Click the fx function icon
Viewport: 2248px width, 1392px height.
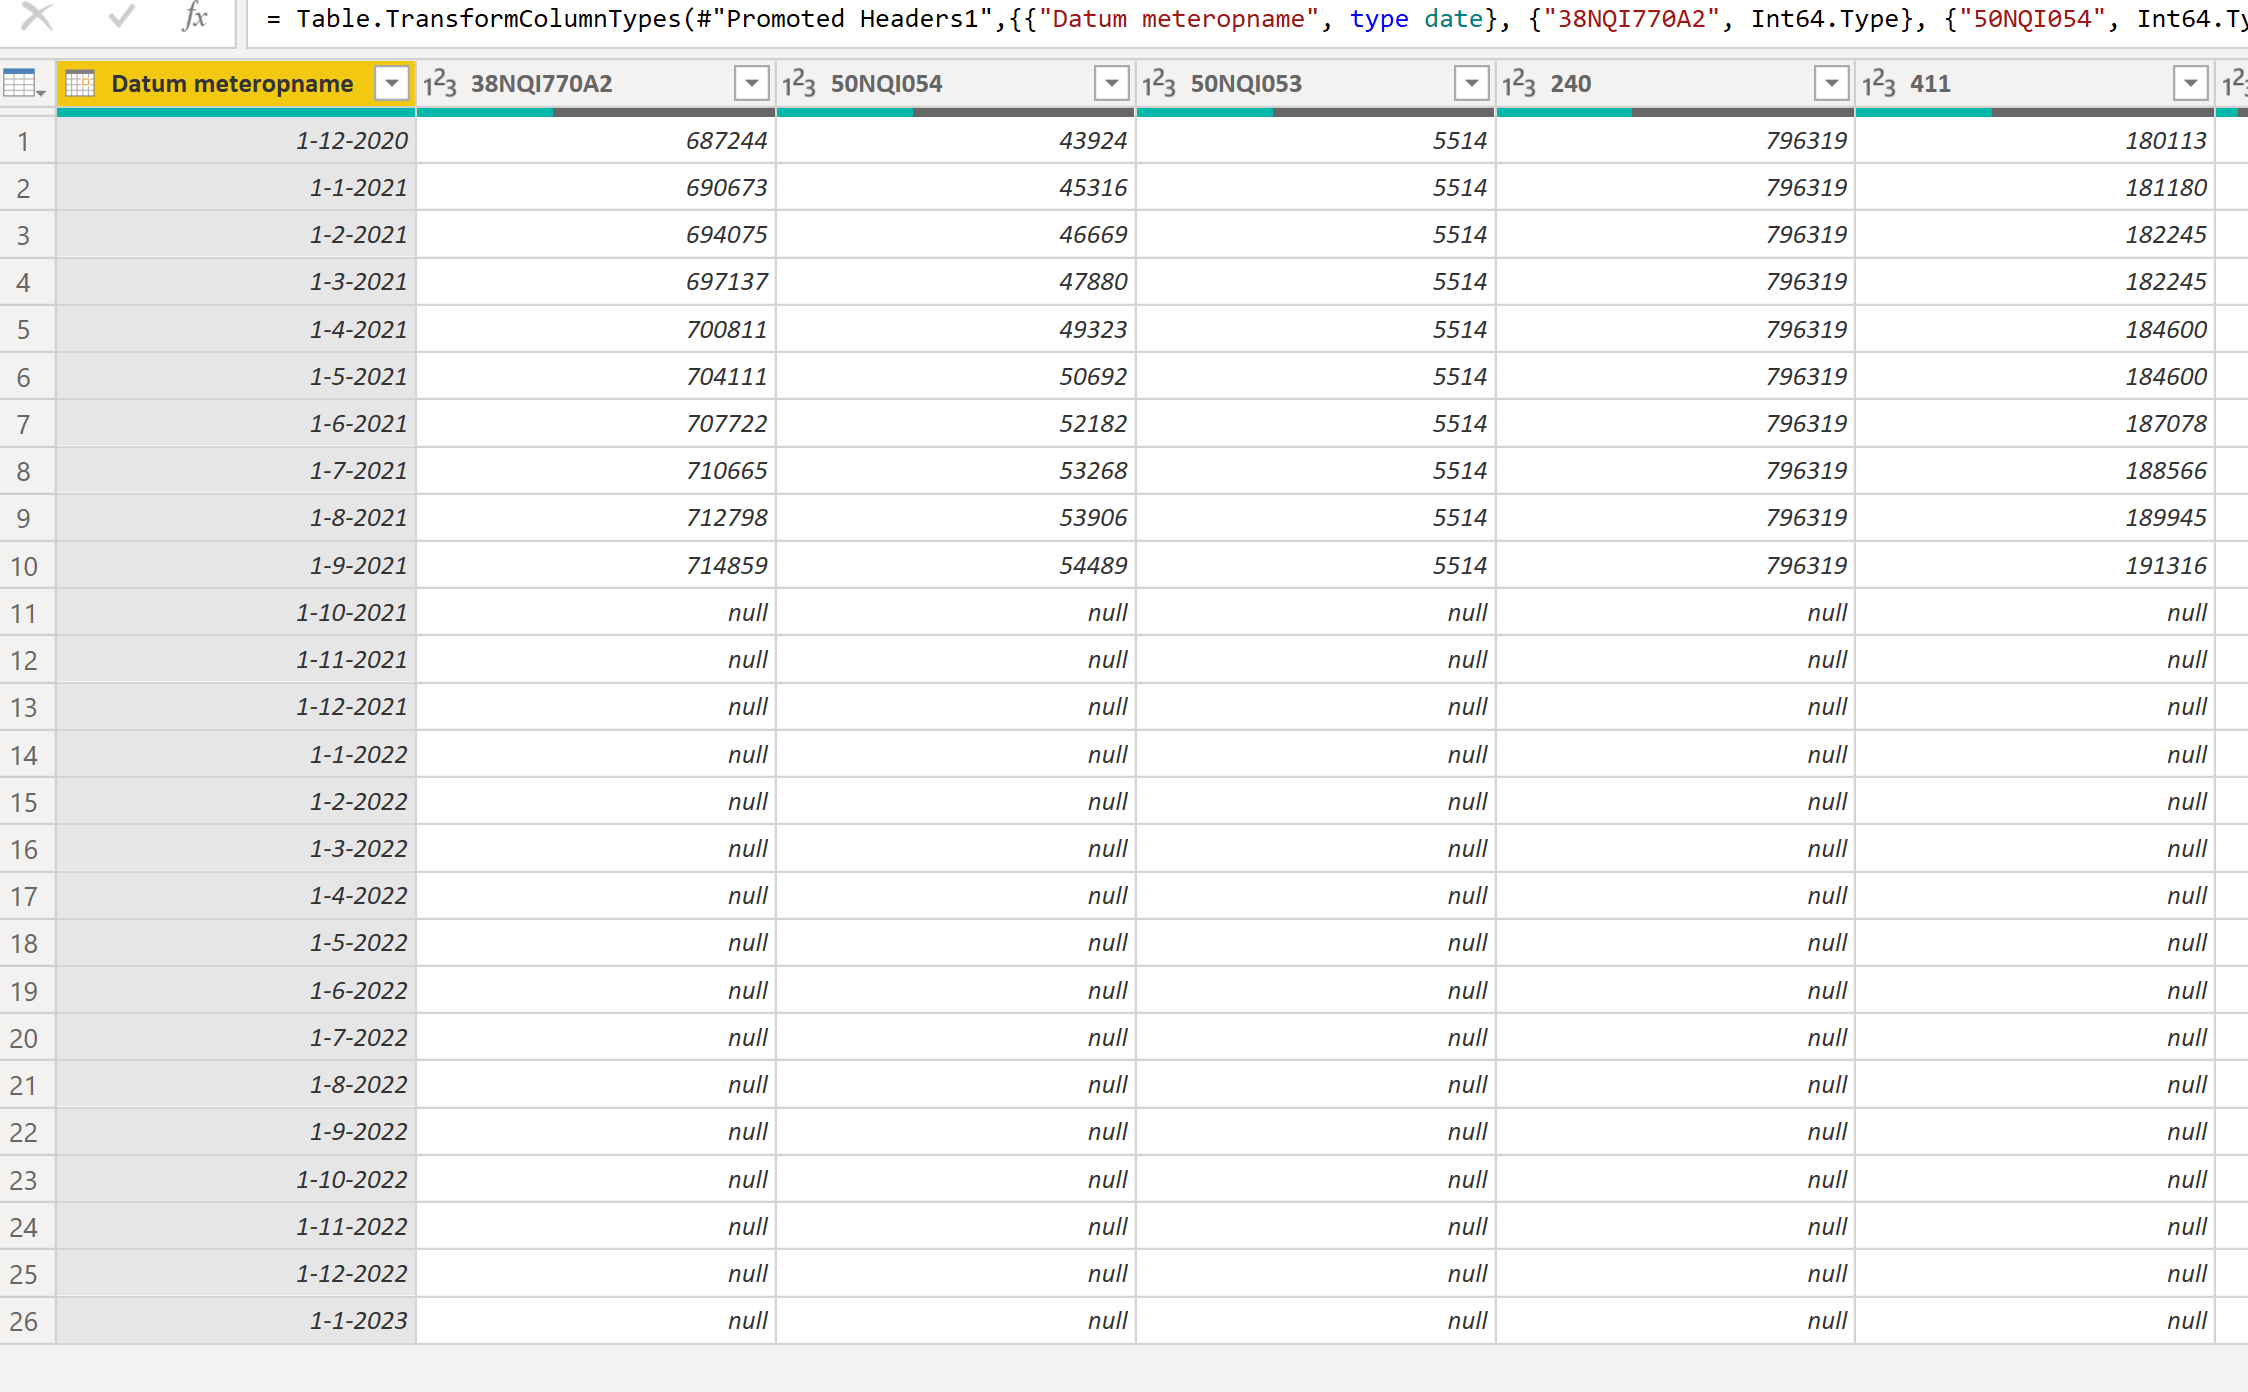195,16
